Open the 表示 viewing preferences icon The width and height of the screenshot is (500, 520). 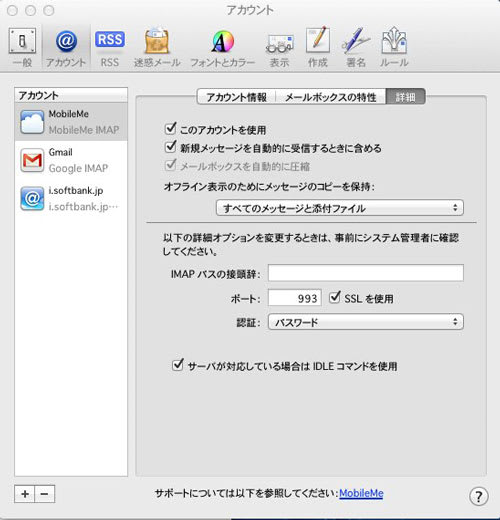pyautogui.click(x=279, y=47)
